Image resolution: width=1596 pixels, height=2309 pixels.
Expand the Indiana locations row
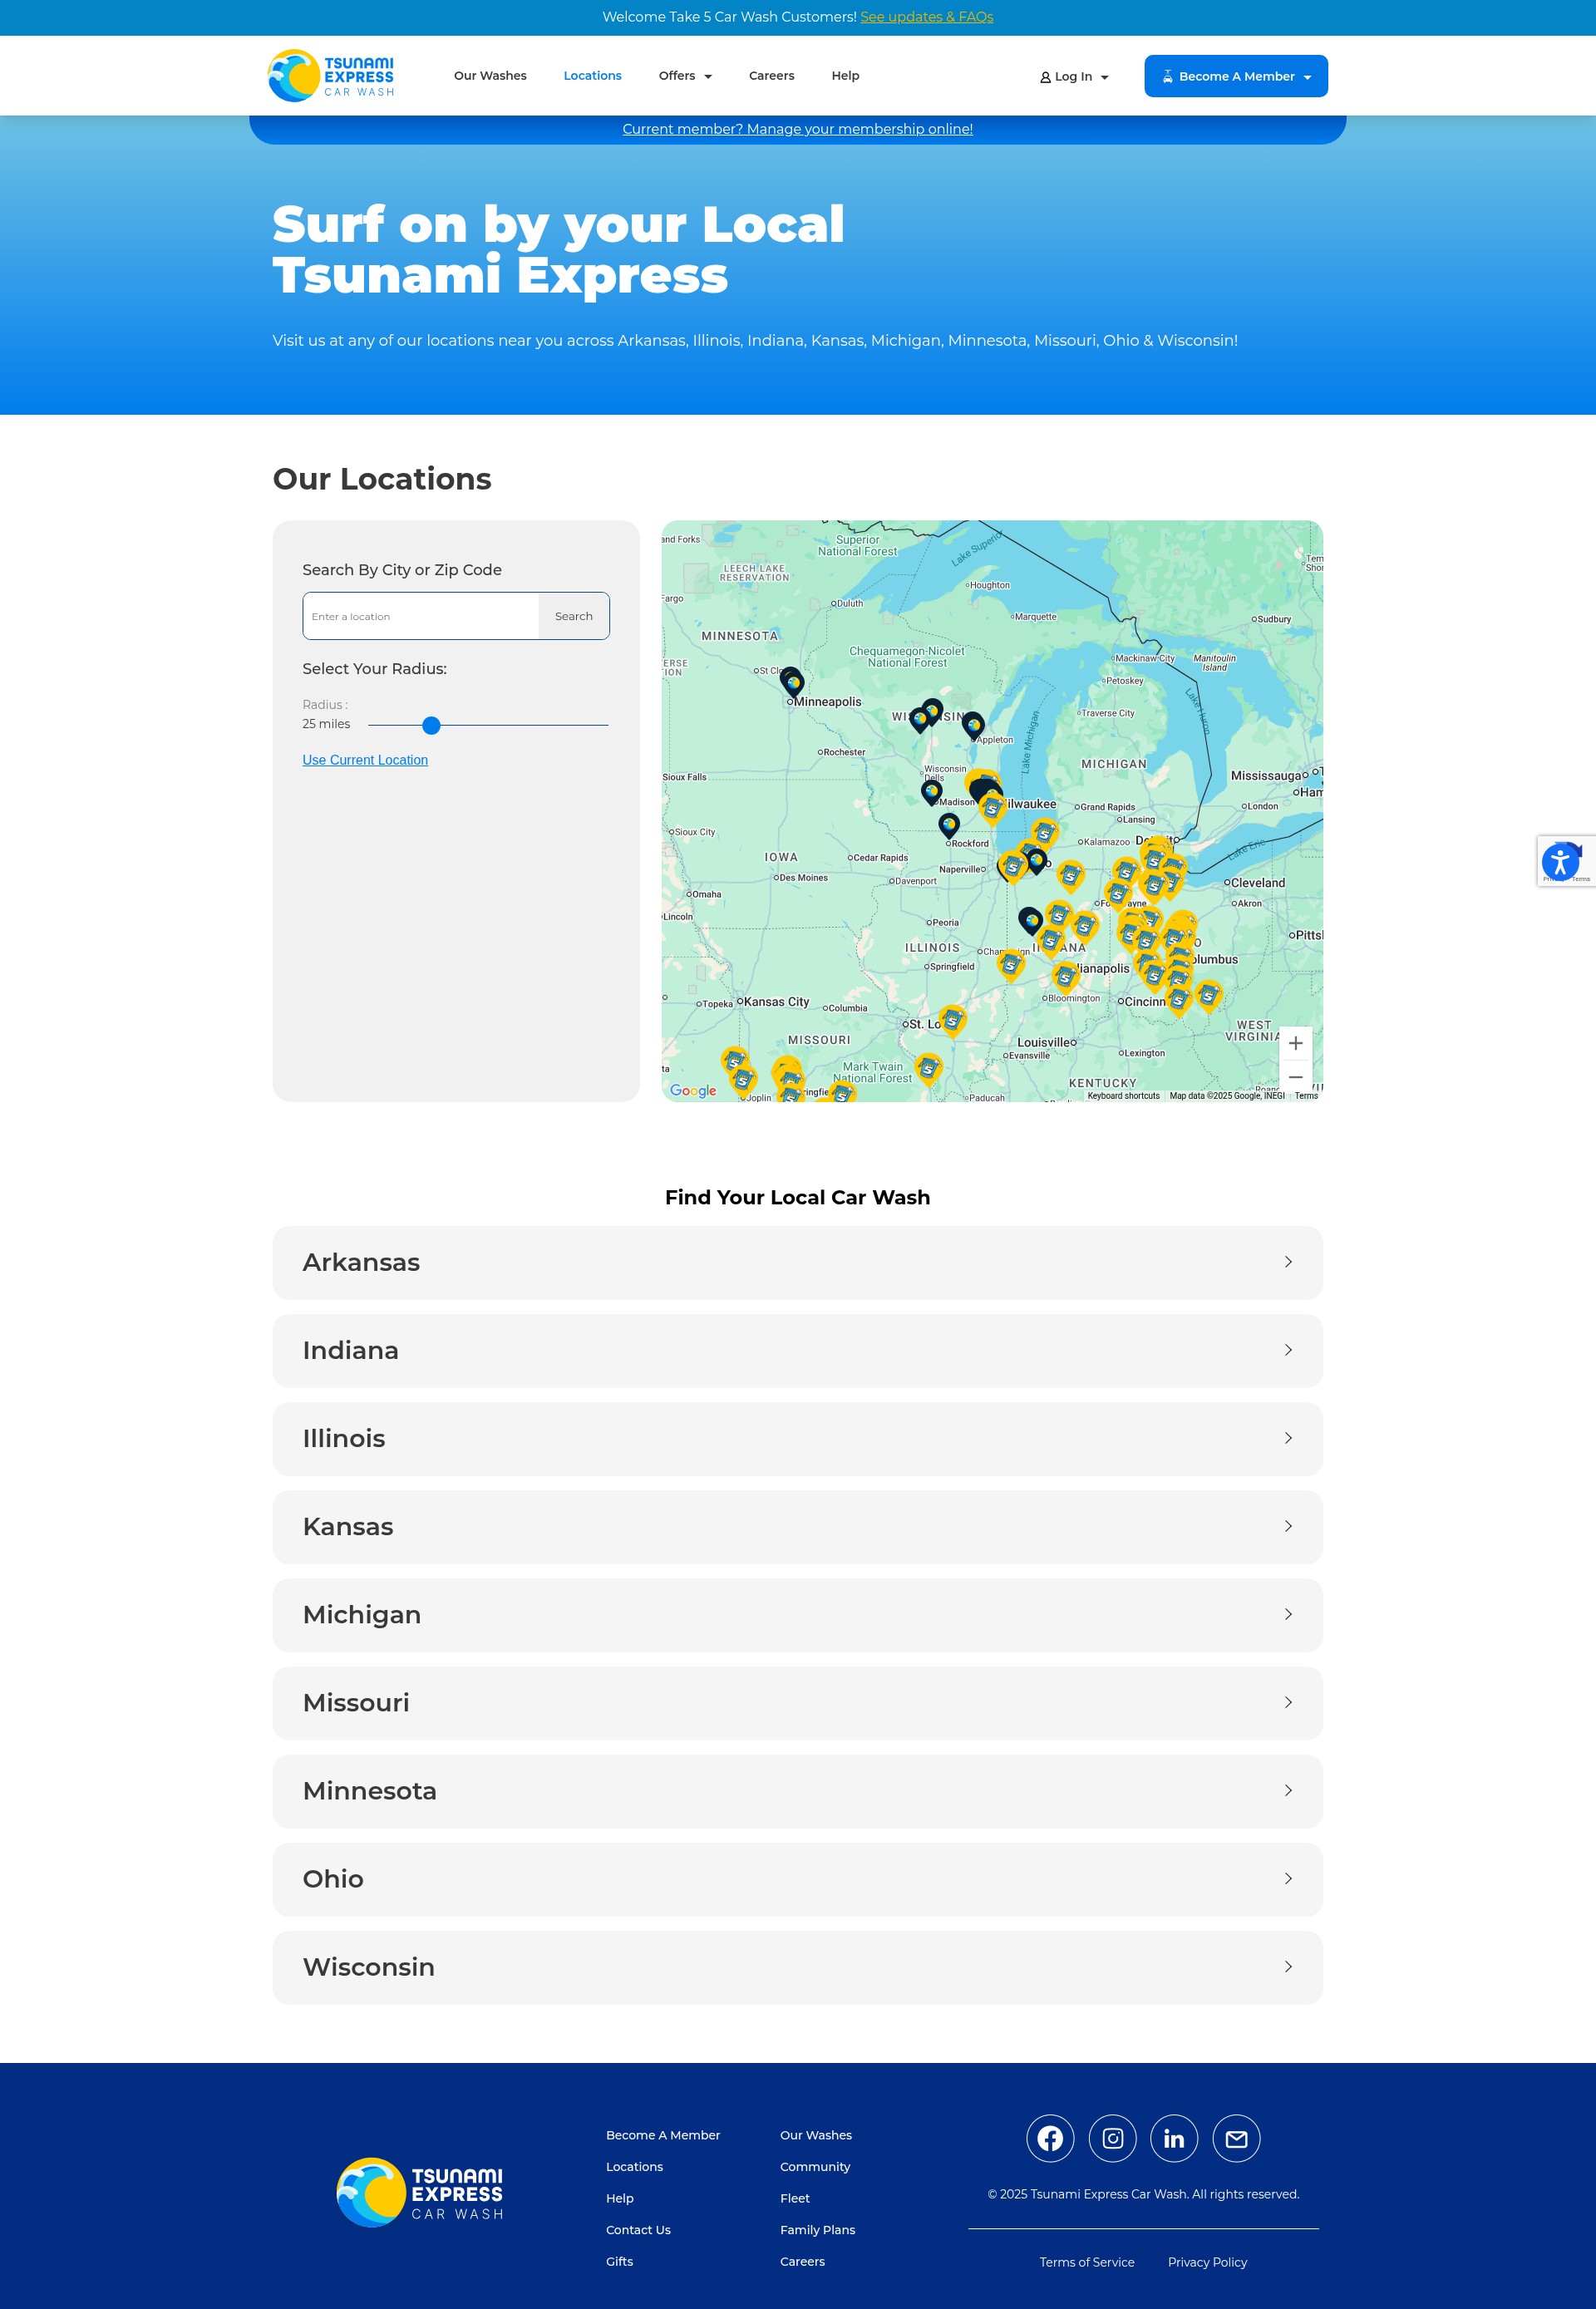coord(797,1350)
